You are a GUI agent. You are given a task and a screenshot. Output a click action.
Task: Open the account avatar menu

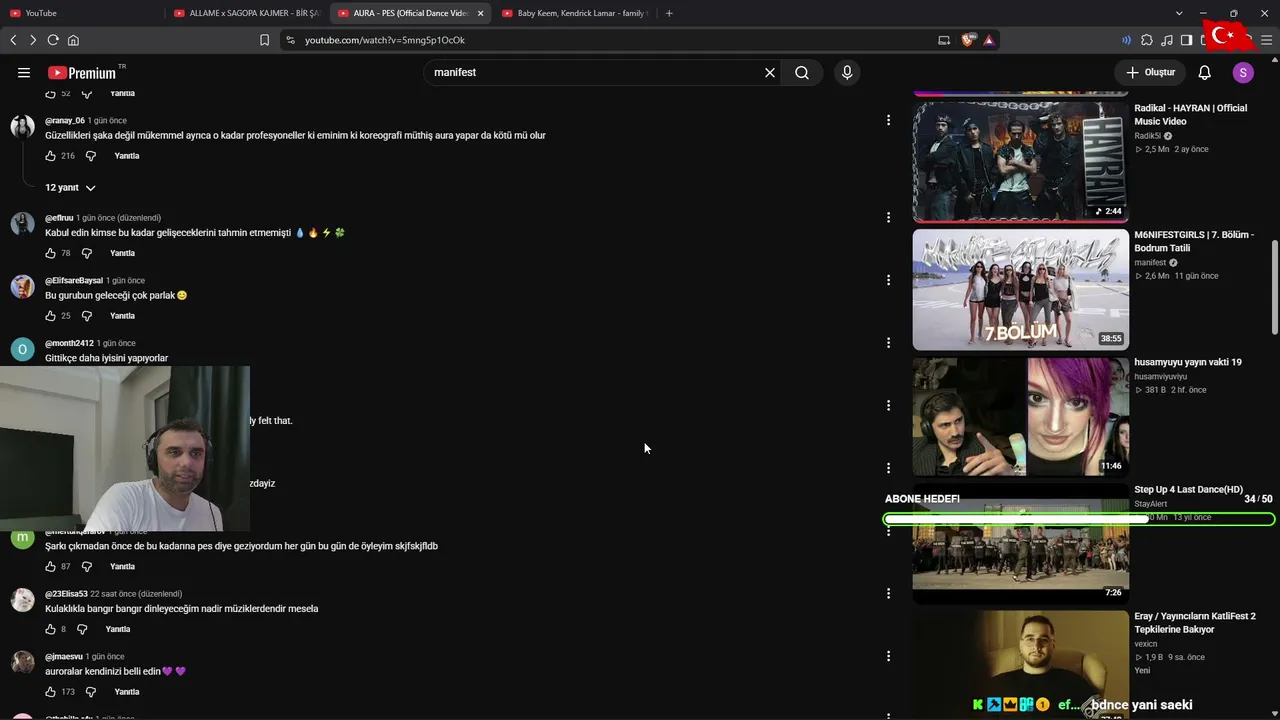click(1243, 73)
